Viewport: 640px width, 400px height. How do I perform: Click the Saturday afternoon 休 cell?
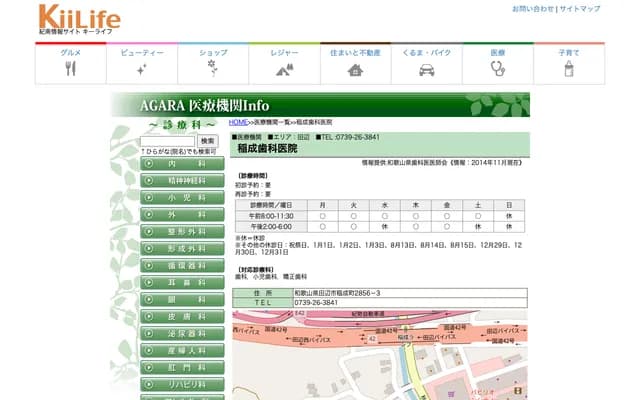coord(478,227)
